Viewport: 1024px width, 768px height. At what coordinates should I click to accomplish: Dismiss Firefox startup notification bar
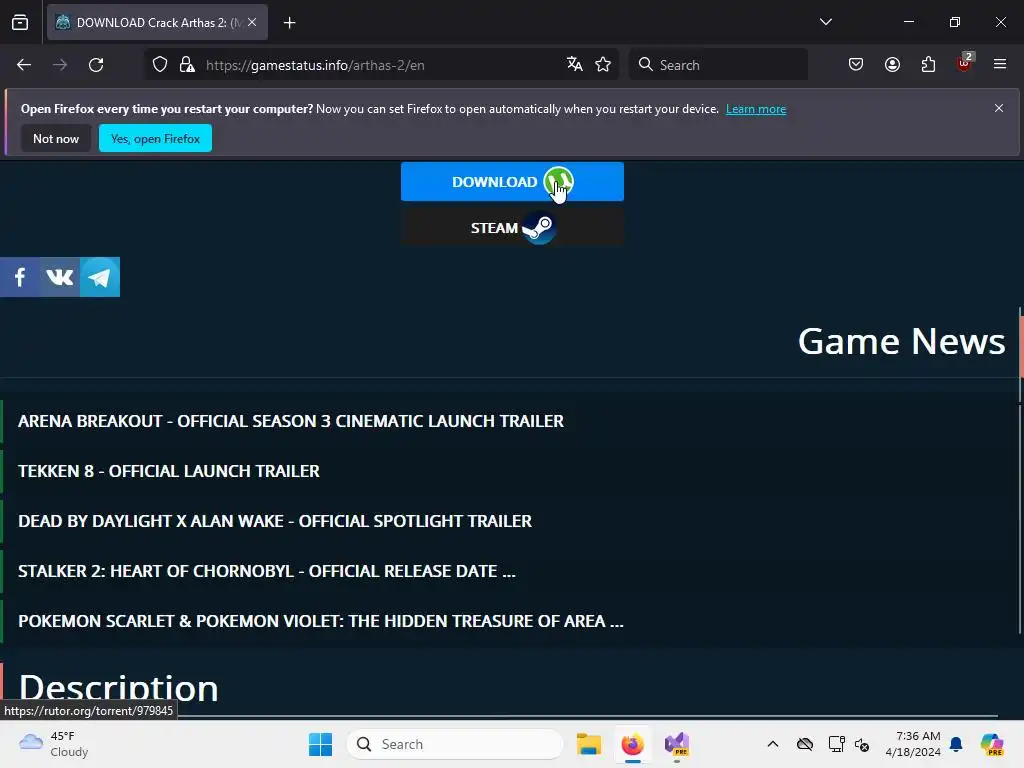(999, 108)
